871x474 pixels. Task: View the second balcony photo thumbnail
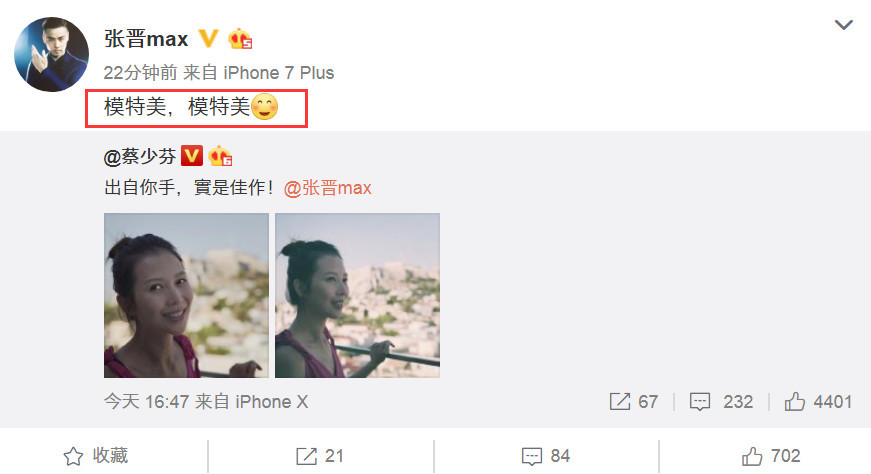click(357, 296)
